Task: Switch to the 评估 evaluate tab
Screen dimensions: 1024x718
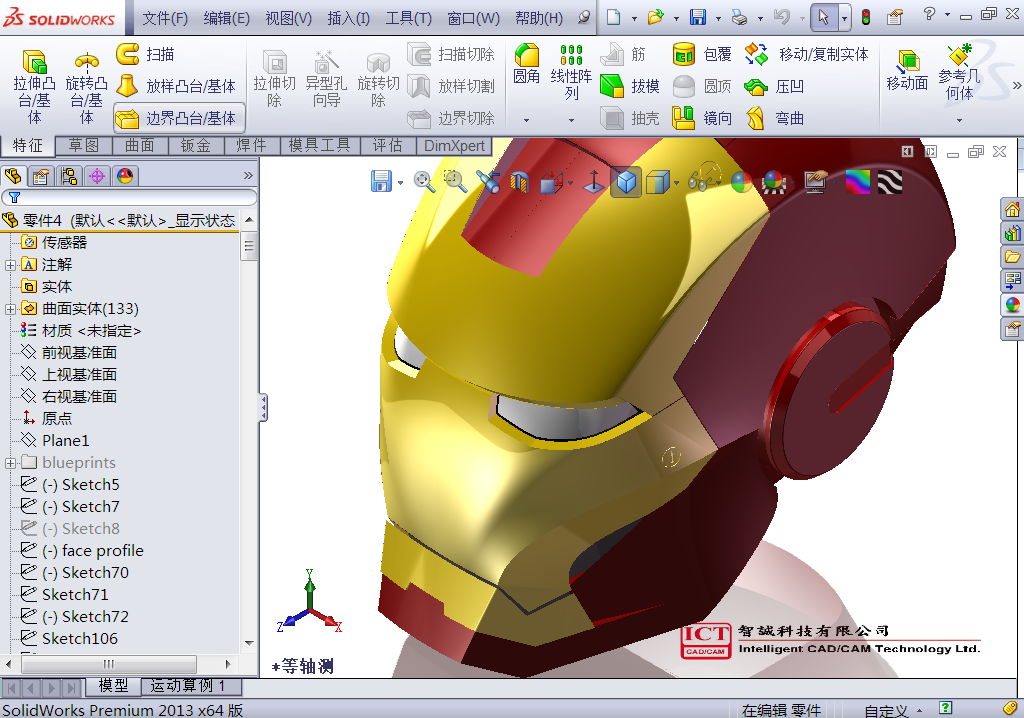Action: [387, 145]
